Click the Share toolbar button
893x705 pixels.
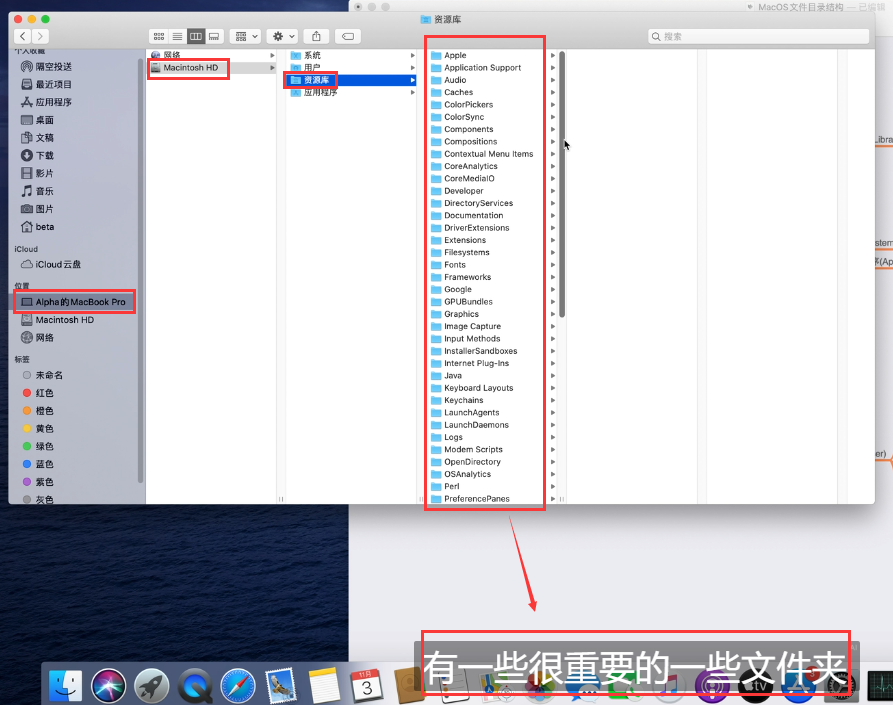pyautogui.click(x=317, y=36)
